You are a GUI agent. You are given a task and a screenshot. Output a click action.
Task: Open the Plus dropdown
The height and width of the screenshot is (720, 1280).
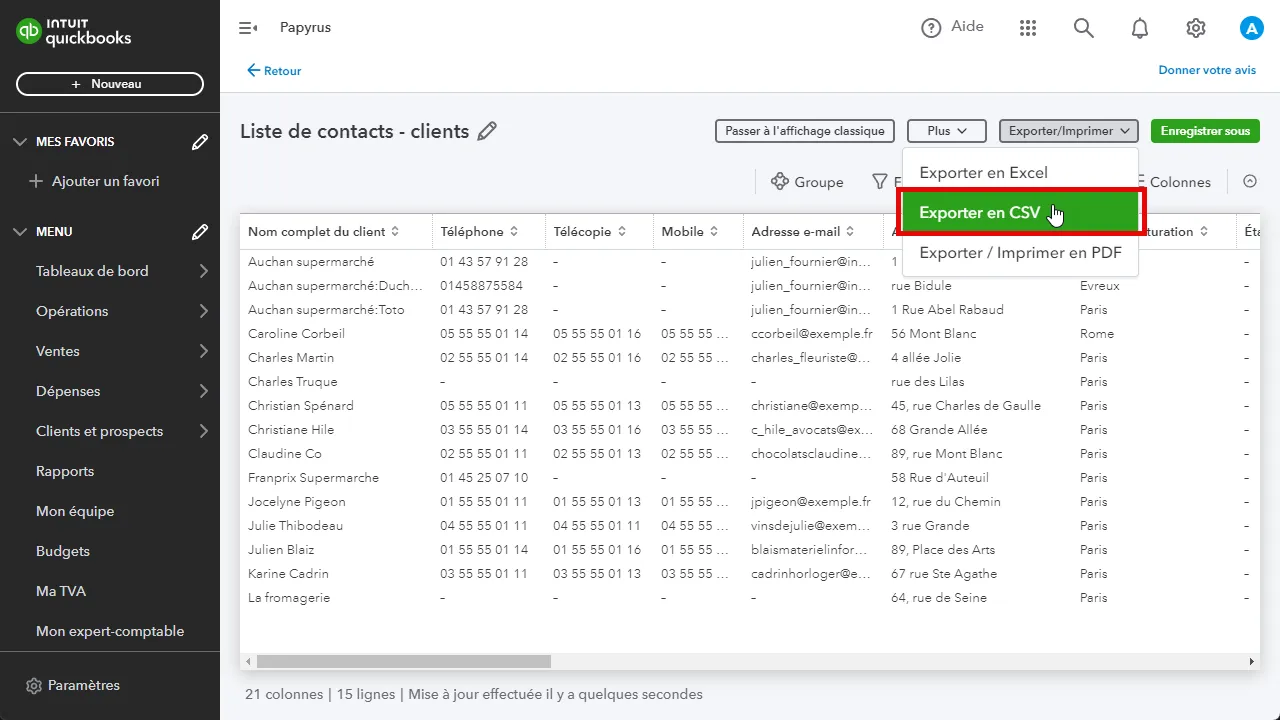point(947,131)
